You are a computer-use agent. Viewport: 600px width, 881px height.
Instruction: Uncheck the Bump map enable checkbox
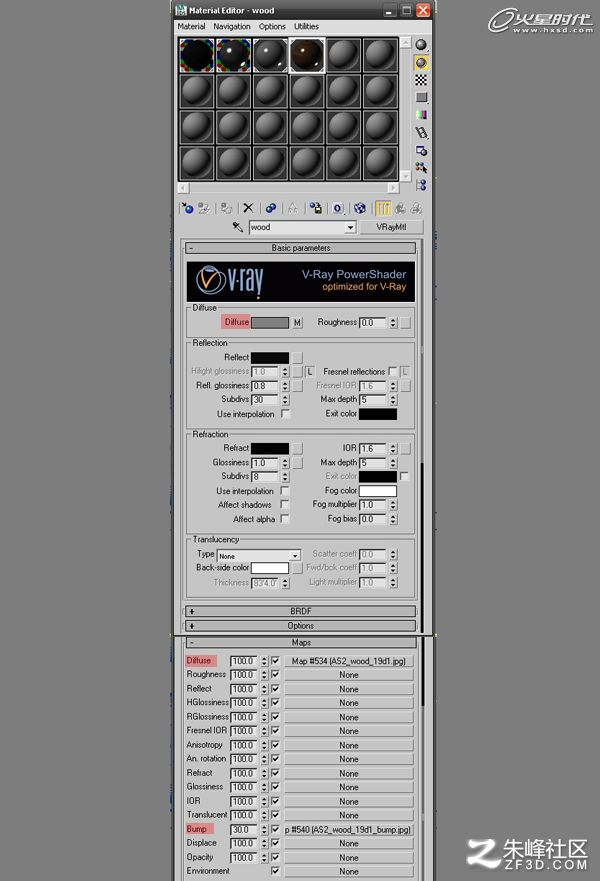click(x=275, y=829)
